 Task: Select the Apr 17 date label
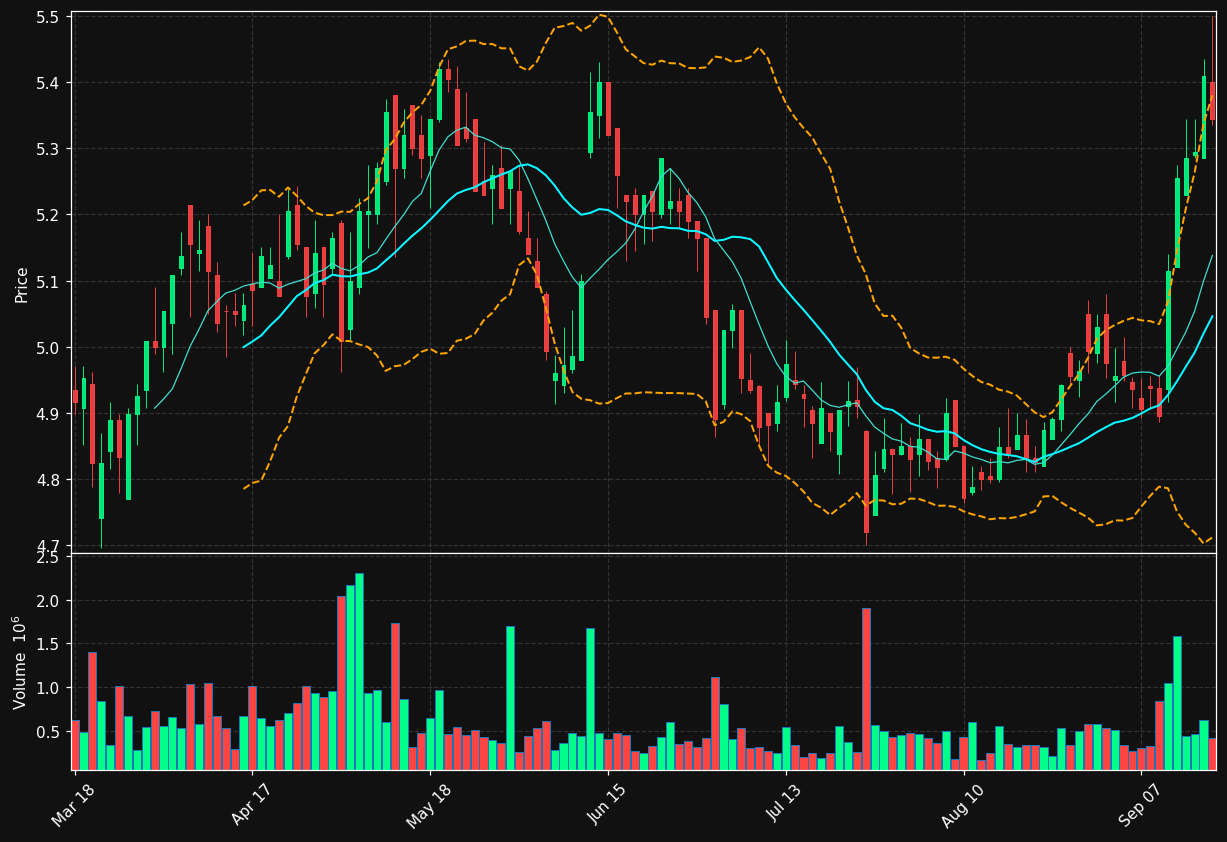250,803
